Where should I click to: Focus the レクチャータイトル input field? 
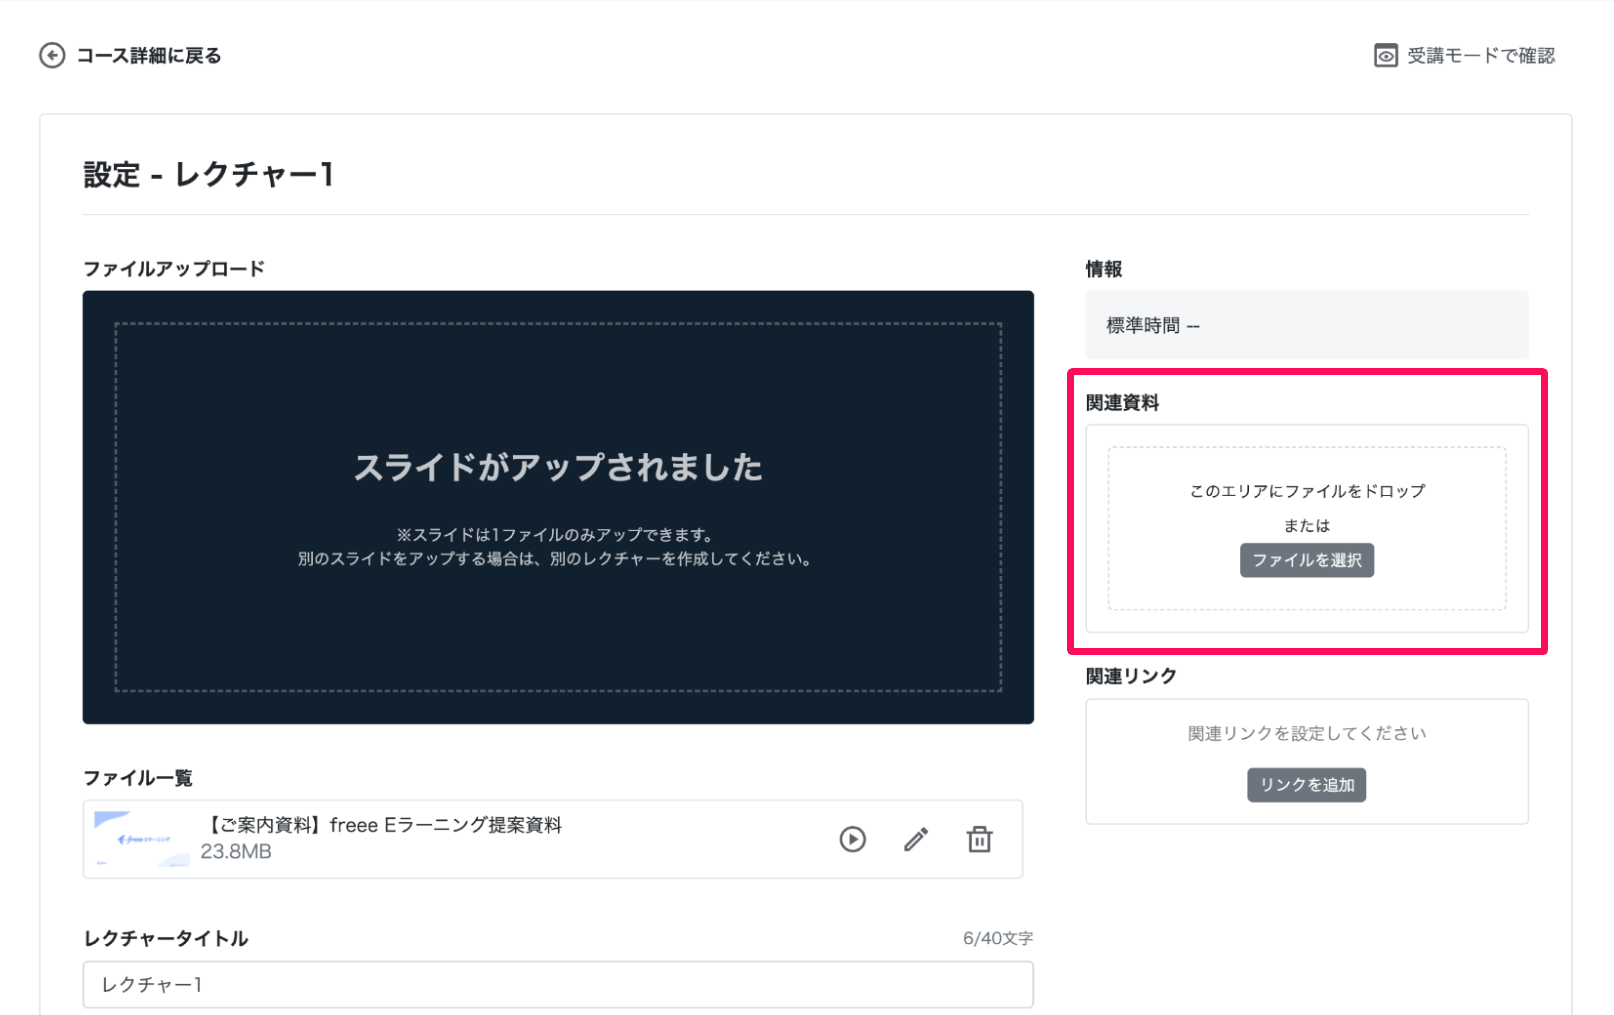pyautogui.click(x=558, y=985)
